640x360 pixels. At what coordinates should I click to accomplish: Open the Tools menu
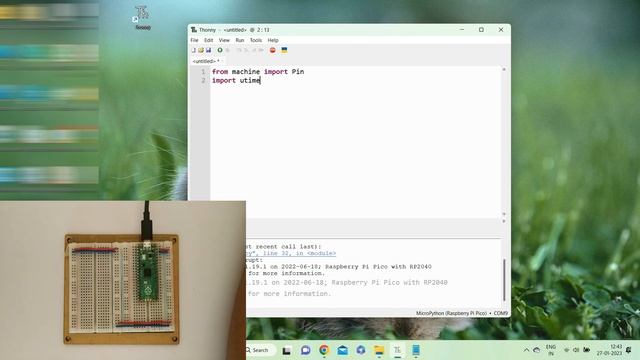tap(256, 40)
